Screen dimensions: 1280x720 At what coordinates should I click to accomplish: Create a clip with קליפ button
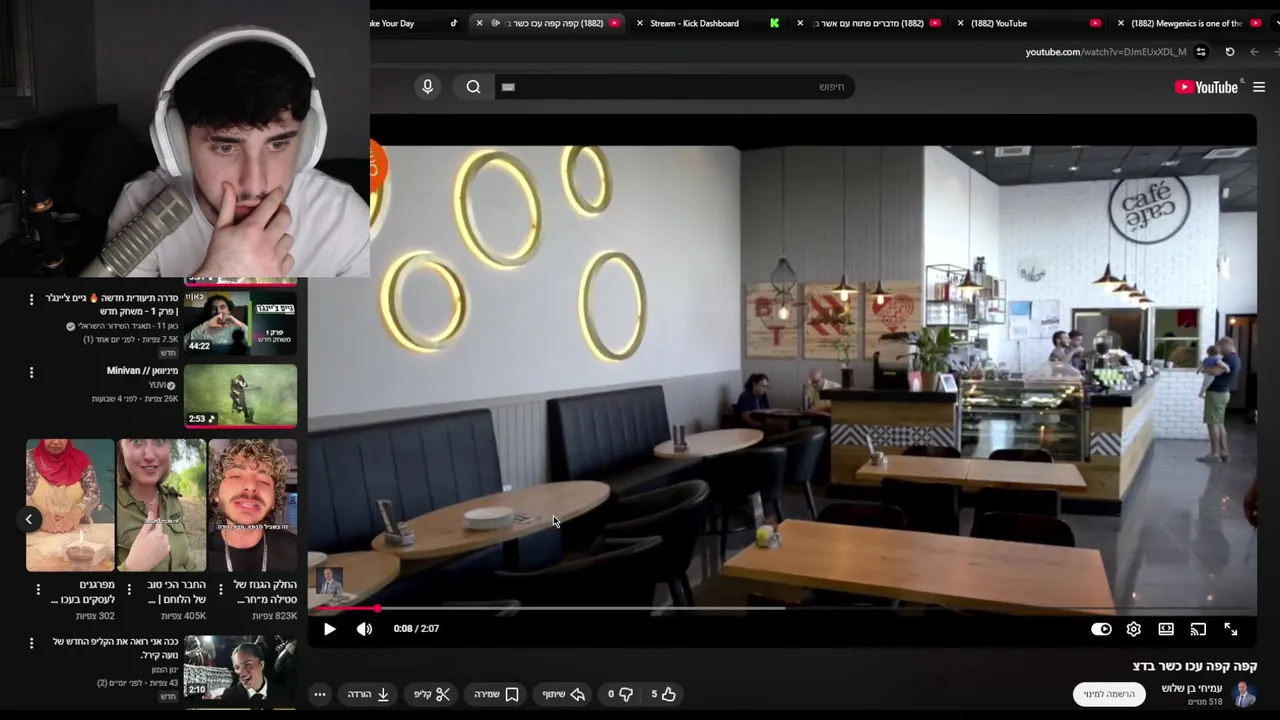click(x=432, y=694)
